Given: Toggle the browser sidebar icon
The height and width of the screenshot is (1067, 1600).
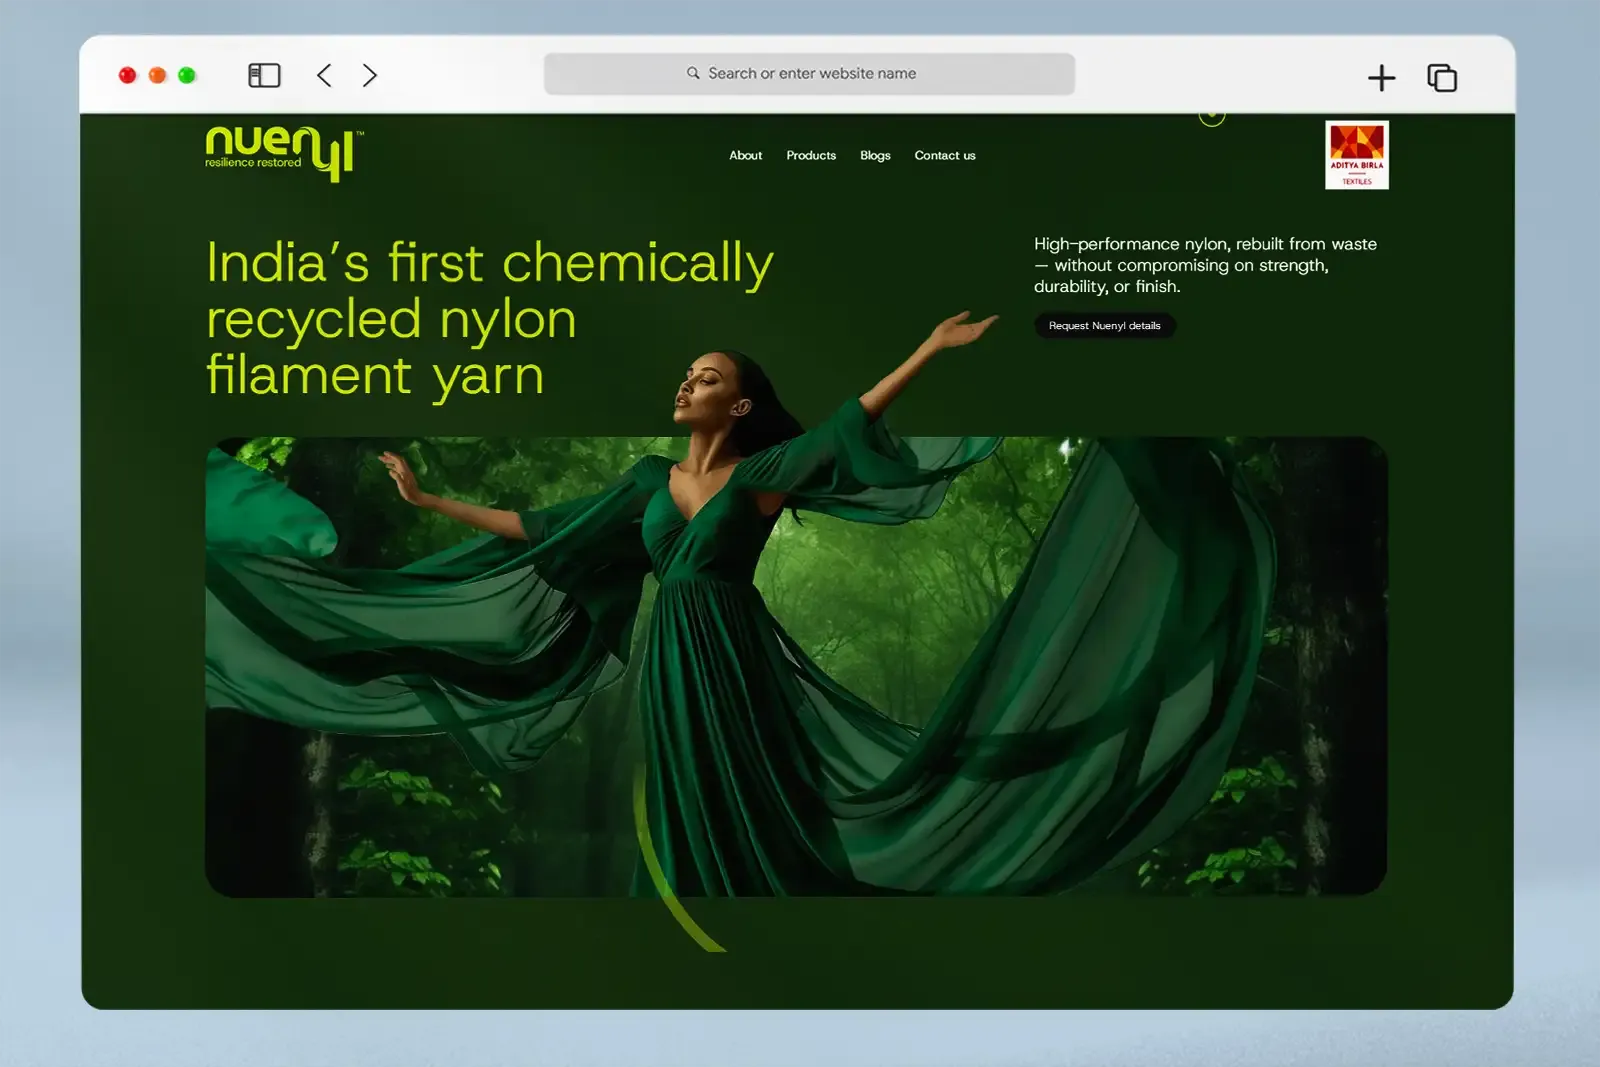Looking at the screenshot, I should tap(264, 75).
